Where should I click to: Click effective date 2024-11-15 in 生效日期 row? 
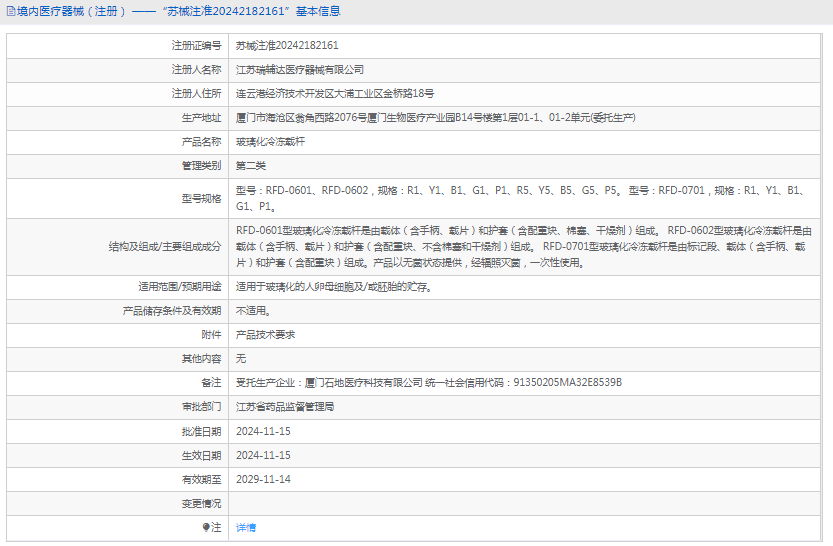tap(263, 455)
